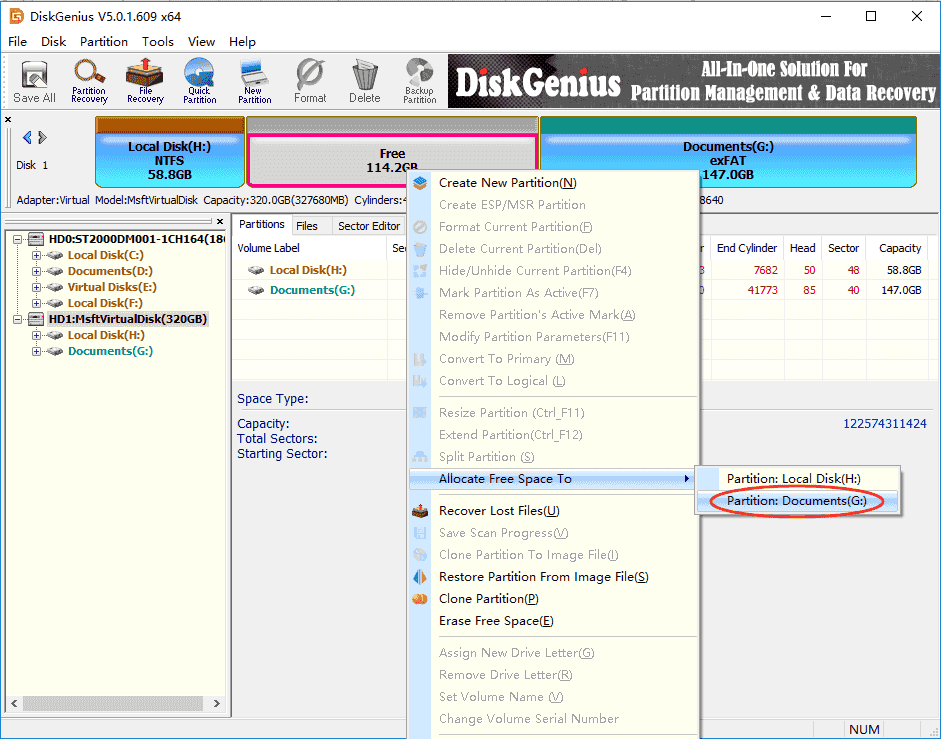Viewport: 941px width, 739px height.
Task: Click the 147.0GB capacity cell
Action: [901, 290]
